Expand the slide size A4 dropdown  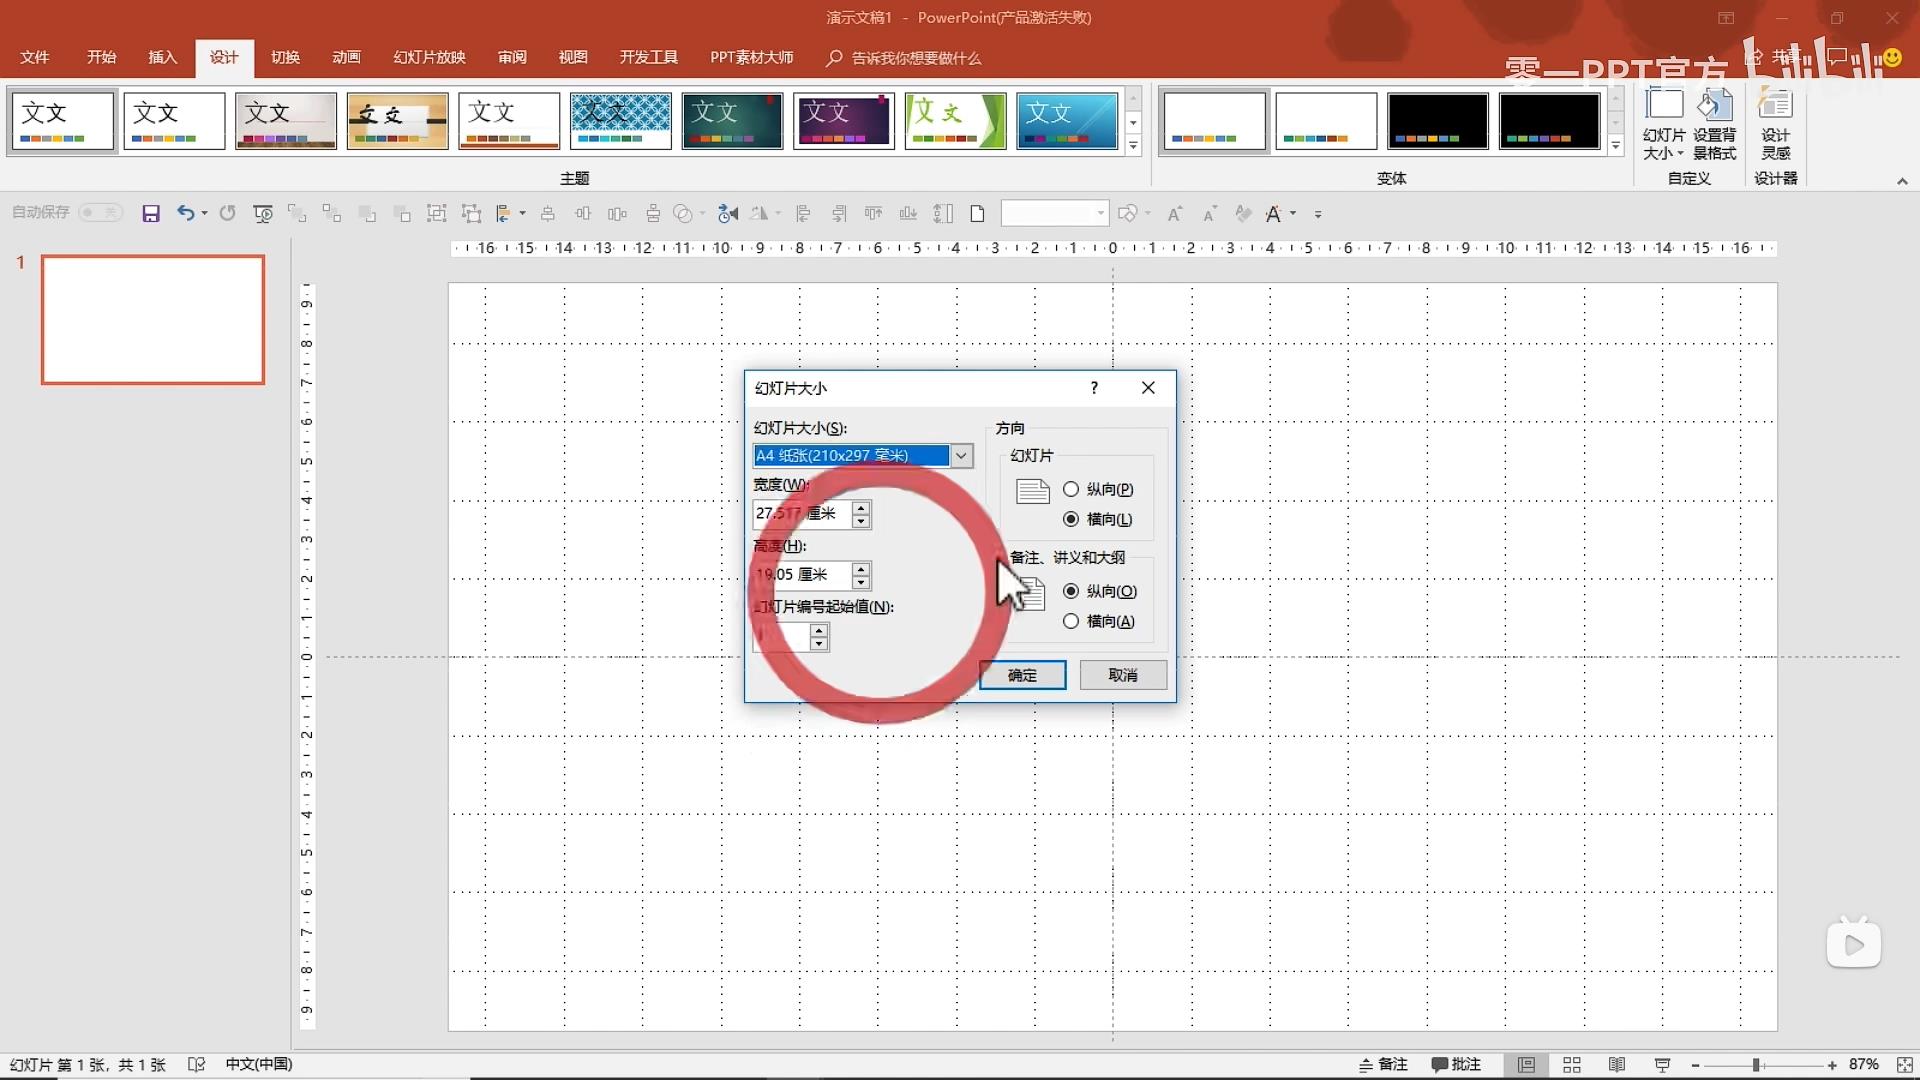click(x=961, y=456)
